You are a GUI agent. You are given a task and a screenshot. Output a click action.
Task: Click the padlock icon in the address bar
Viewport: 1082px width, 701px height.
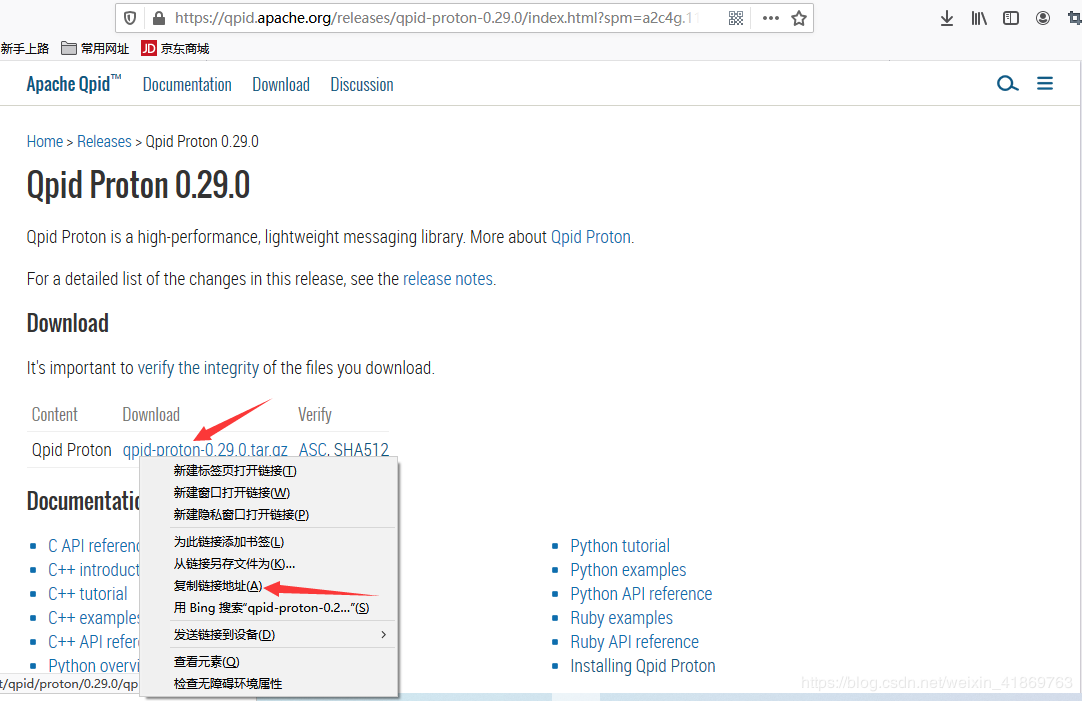coord(159,17)
